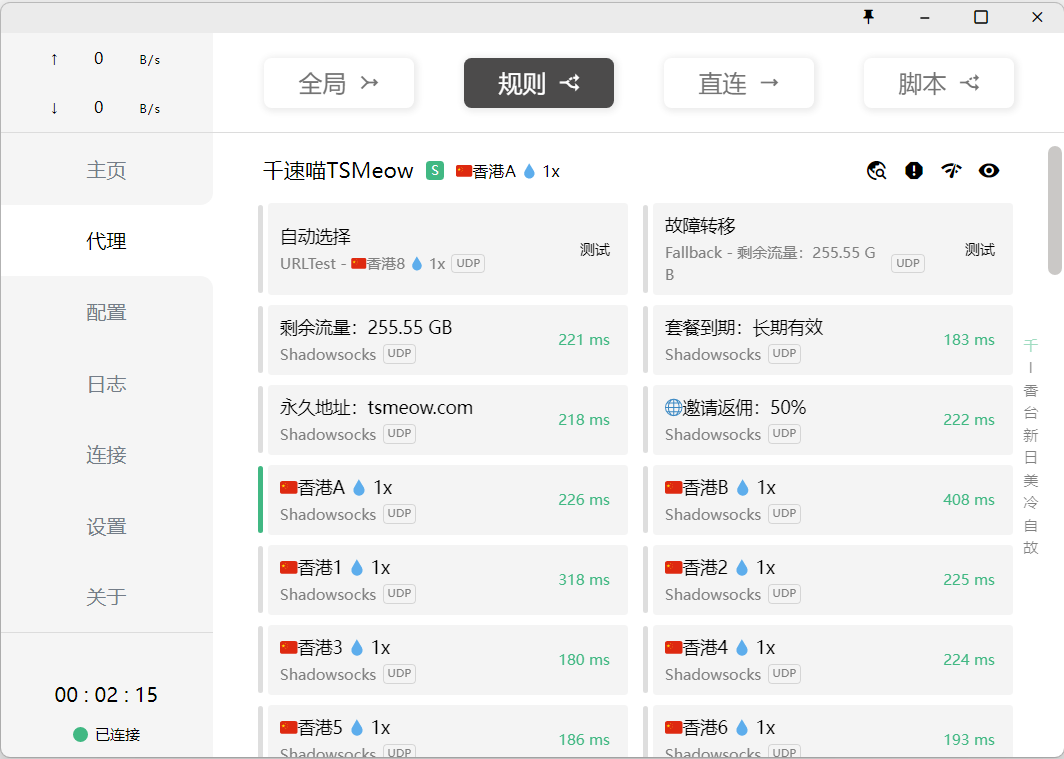Image resolution: width=1064 pixels, height=759 pixels.
Task: Run latency test with the wifi speed icon
Action: [951, 171]
